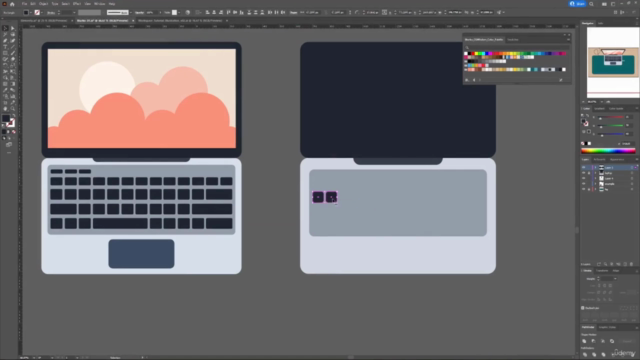Switch to the Gradient panel tab
The image size is (640, 360).
pyautogui.click(x=599, y=109)
